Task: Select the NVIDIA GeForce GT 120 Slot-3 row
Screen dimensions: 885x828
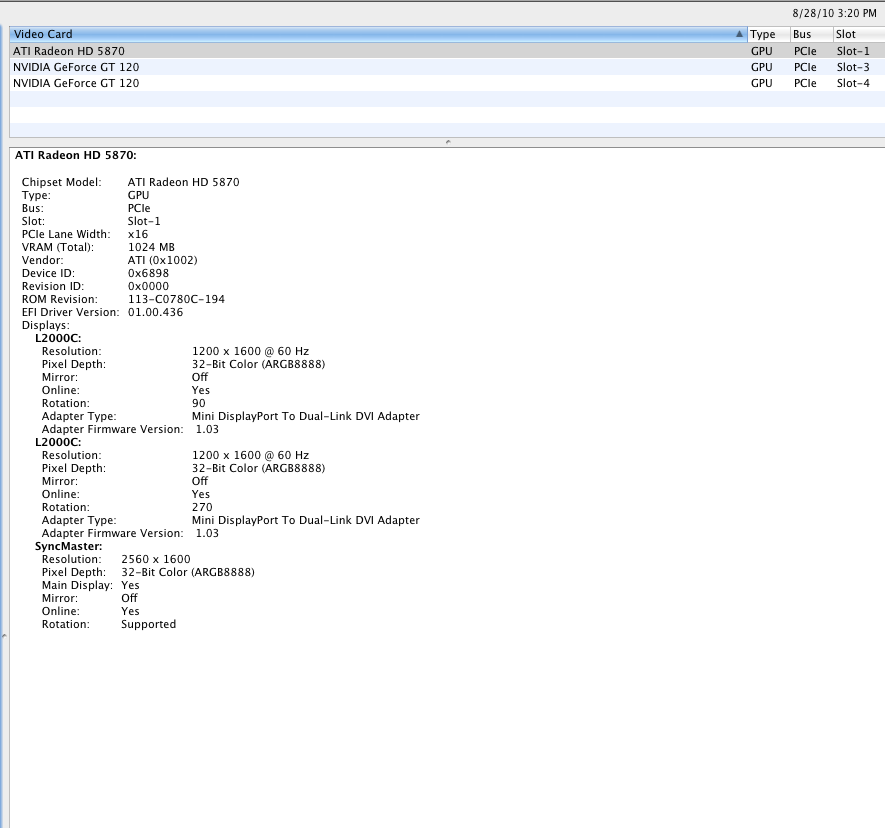Action: (447, 67)
